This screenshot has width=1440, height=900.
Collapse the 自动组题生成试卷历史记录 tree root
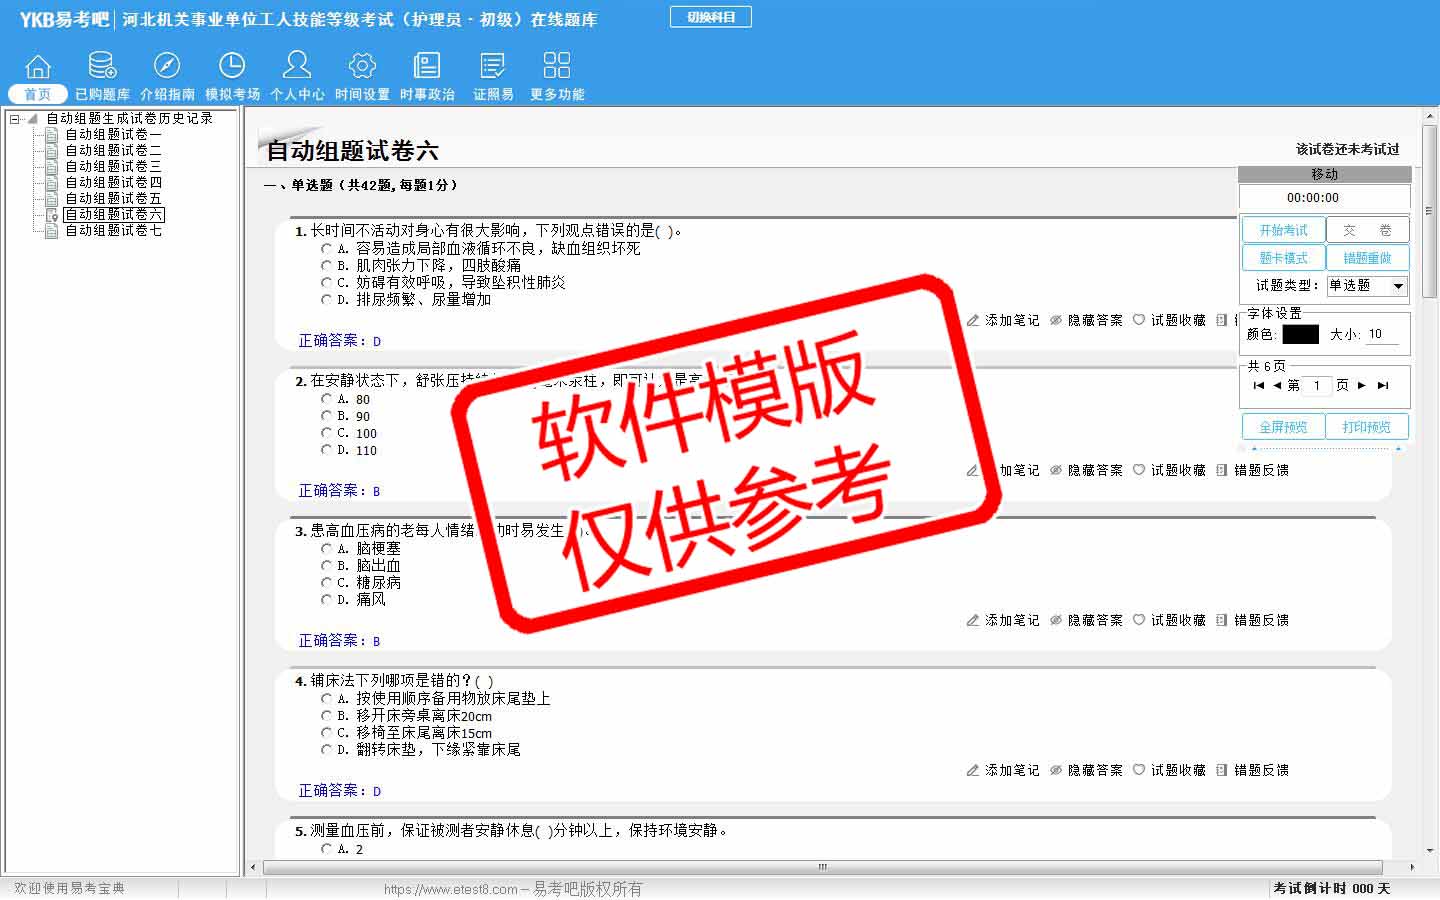pyautogui.click(x=15, y=119)
